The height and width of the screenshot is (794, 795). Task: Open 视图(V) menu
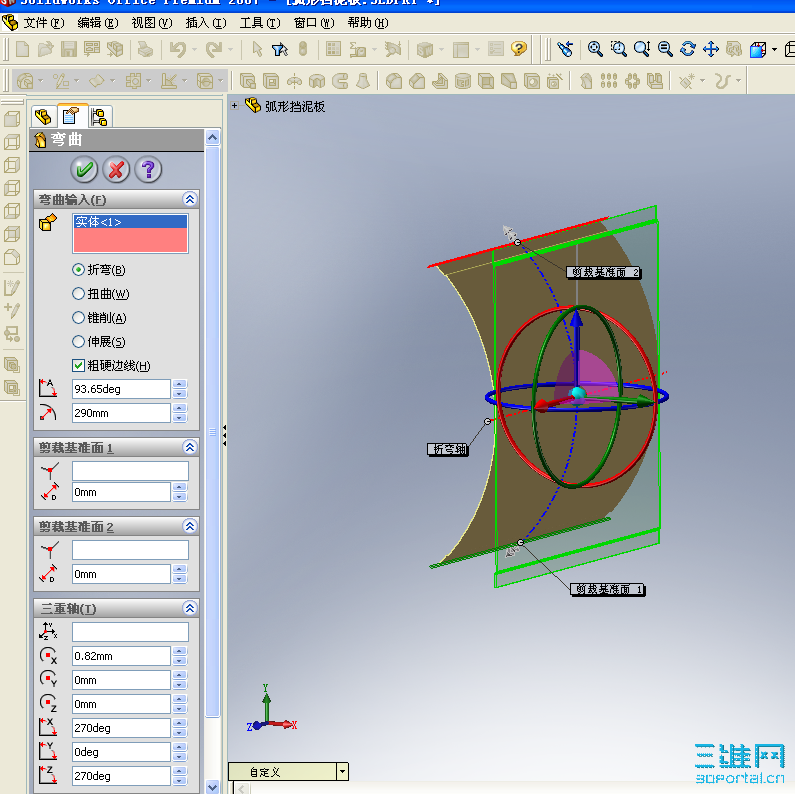[152, 23]
